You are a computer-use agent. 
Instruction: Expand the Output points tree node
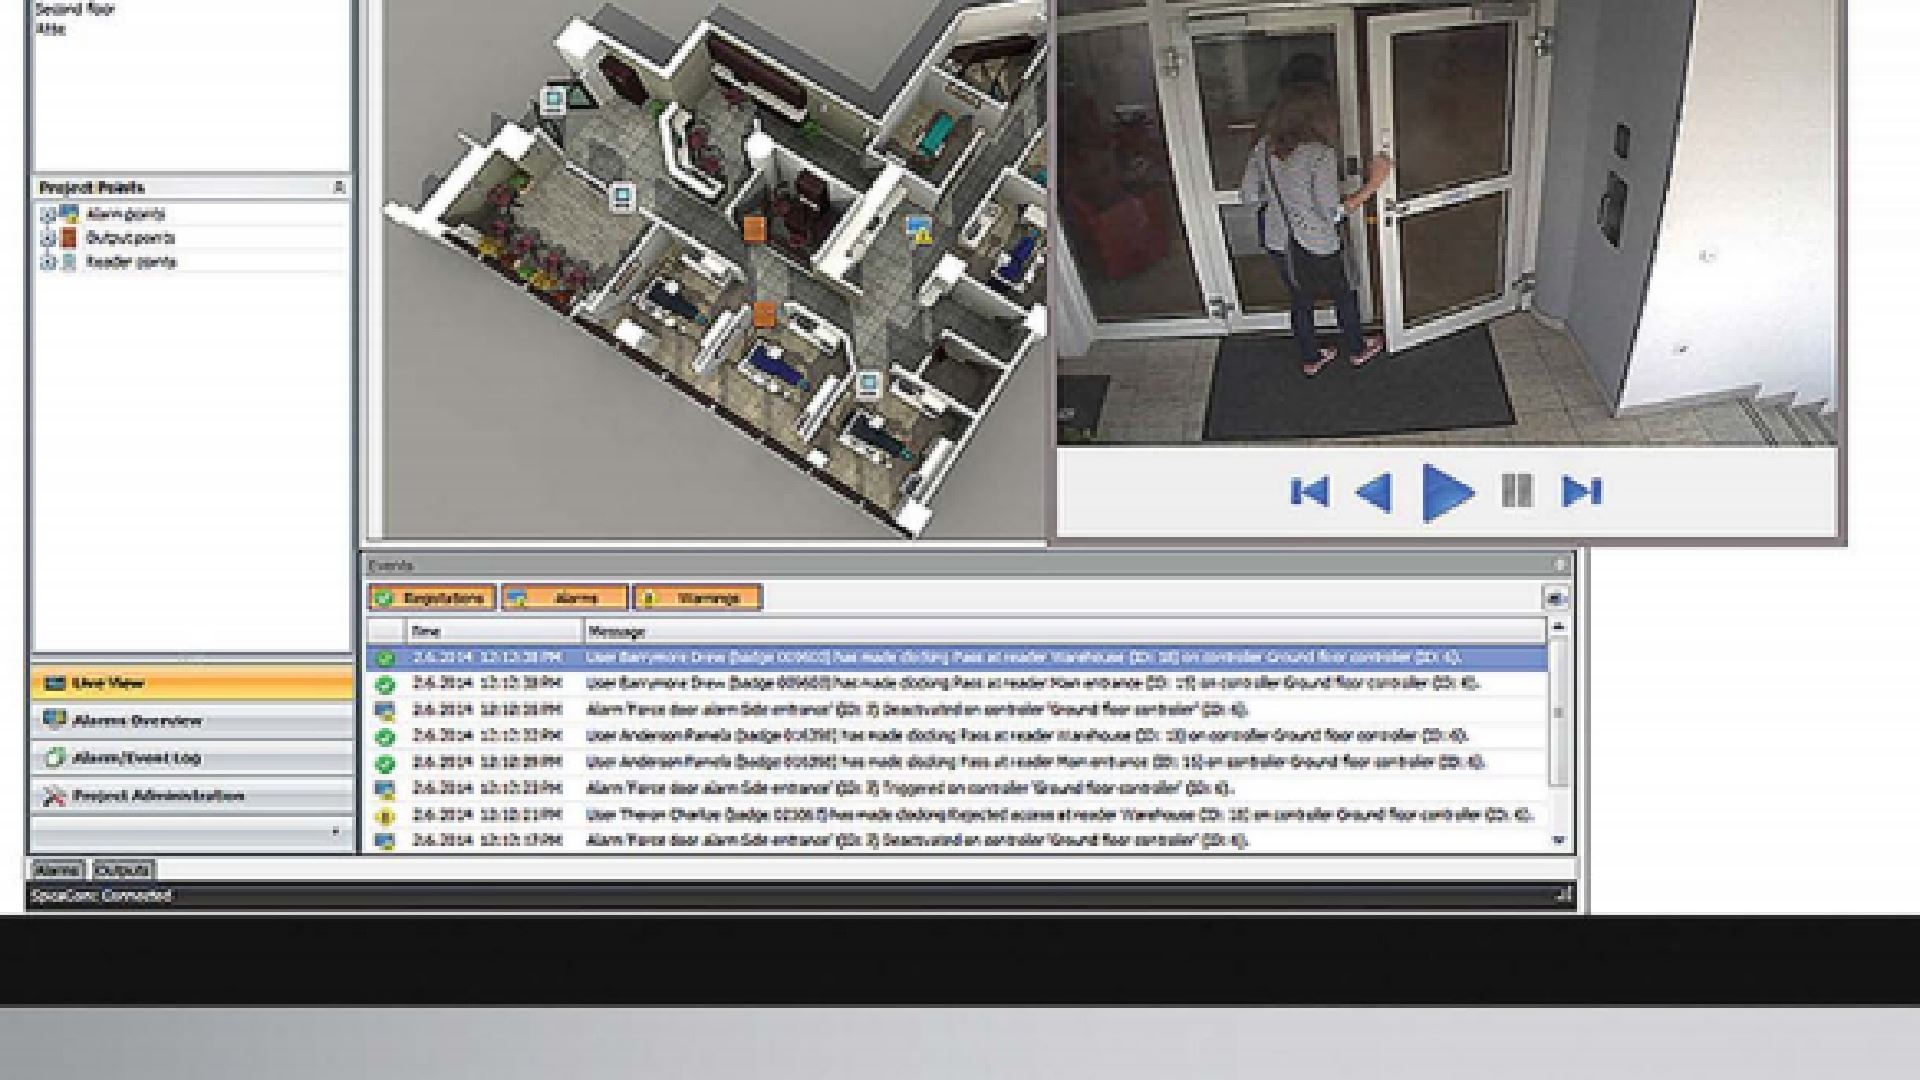(x=47, y=238)
